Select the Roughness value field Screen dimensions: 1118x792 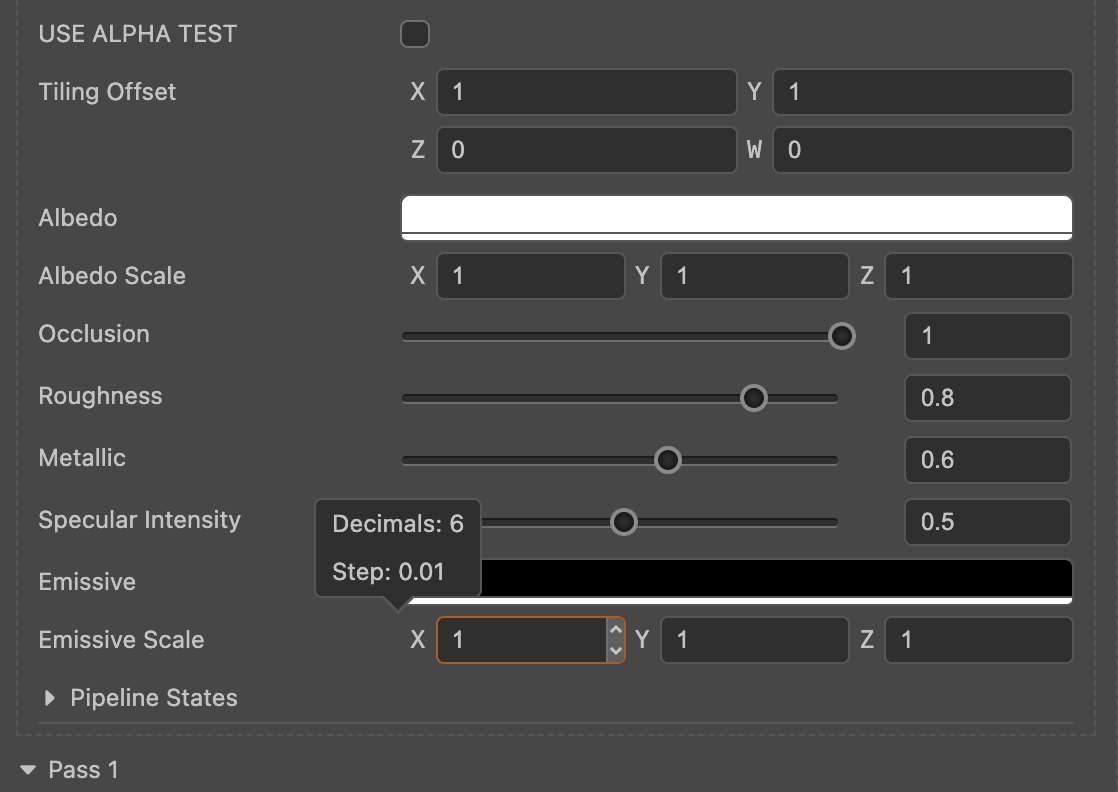[987, 398]
